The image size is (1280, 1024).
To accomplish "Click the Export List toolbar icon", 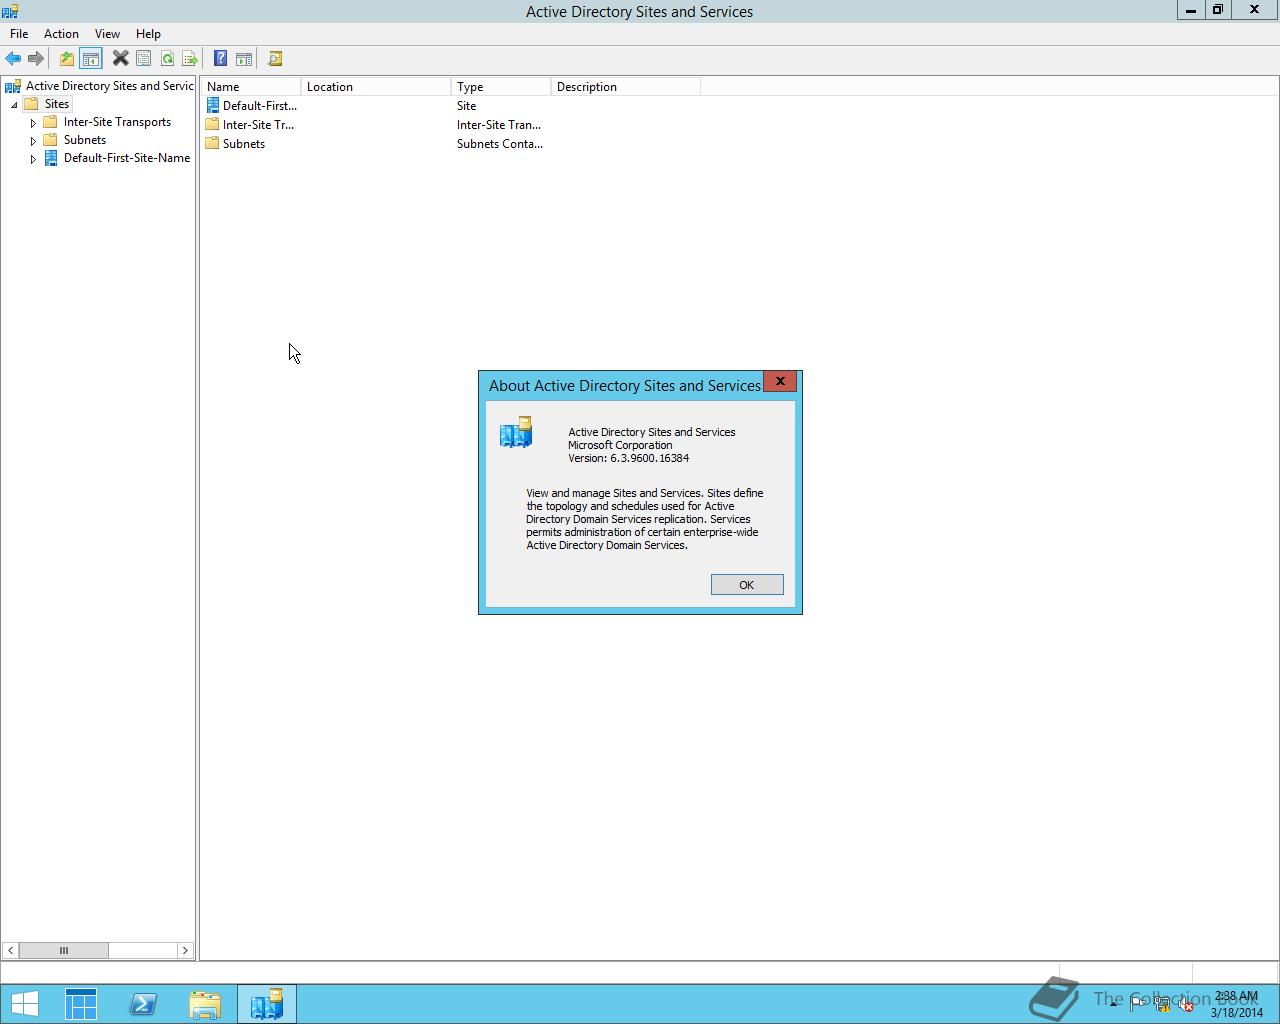I will (189, 59).
